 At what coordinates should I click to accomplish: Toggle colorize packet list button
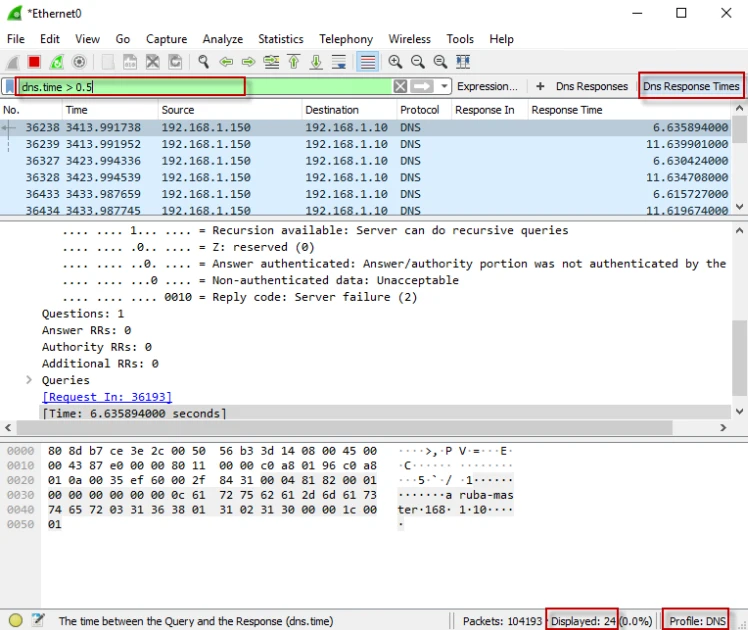pos(367,62)
